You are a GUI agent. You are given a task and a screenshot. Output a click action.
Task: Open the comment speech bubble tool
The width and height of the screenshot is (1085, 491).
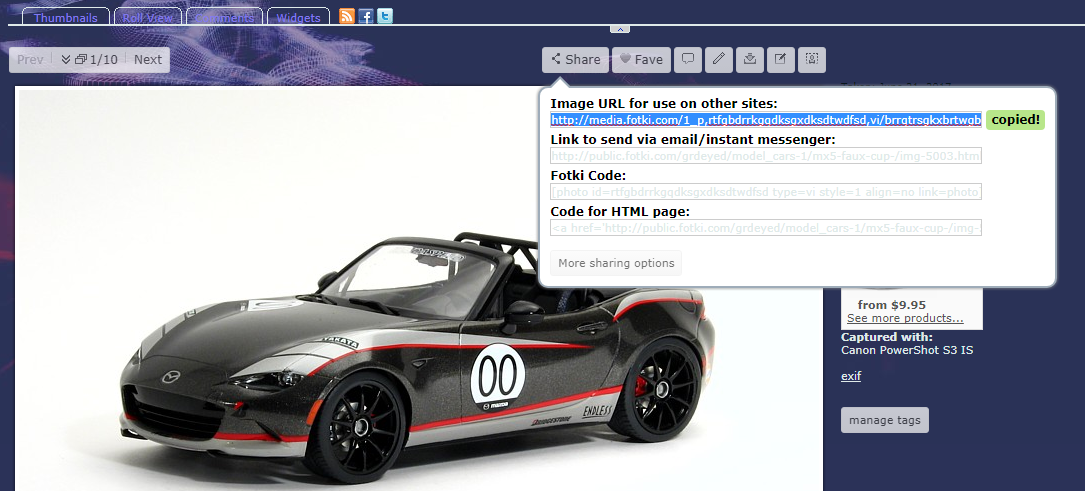(687, 60)
